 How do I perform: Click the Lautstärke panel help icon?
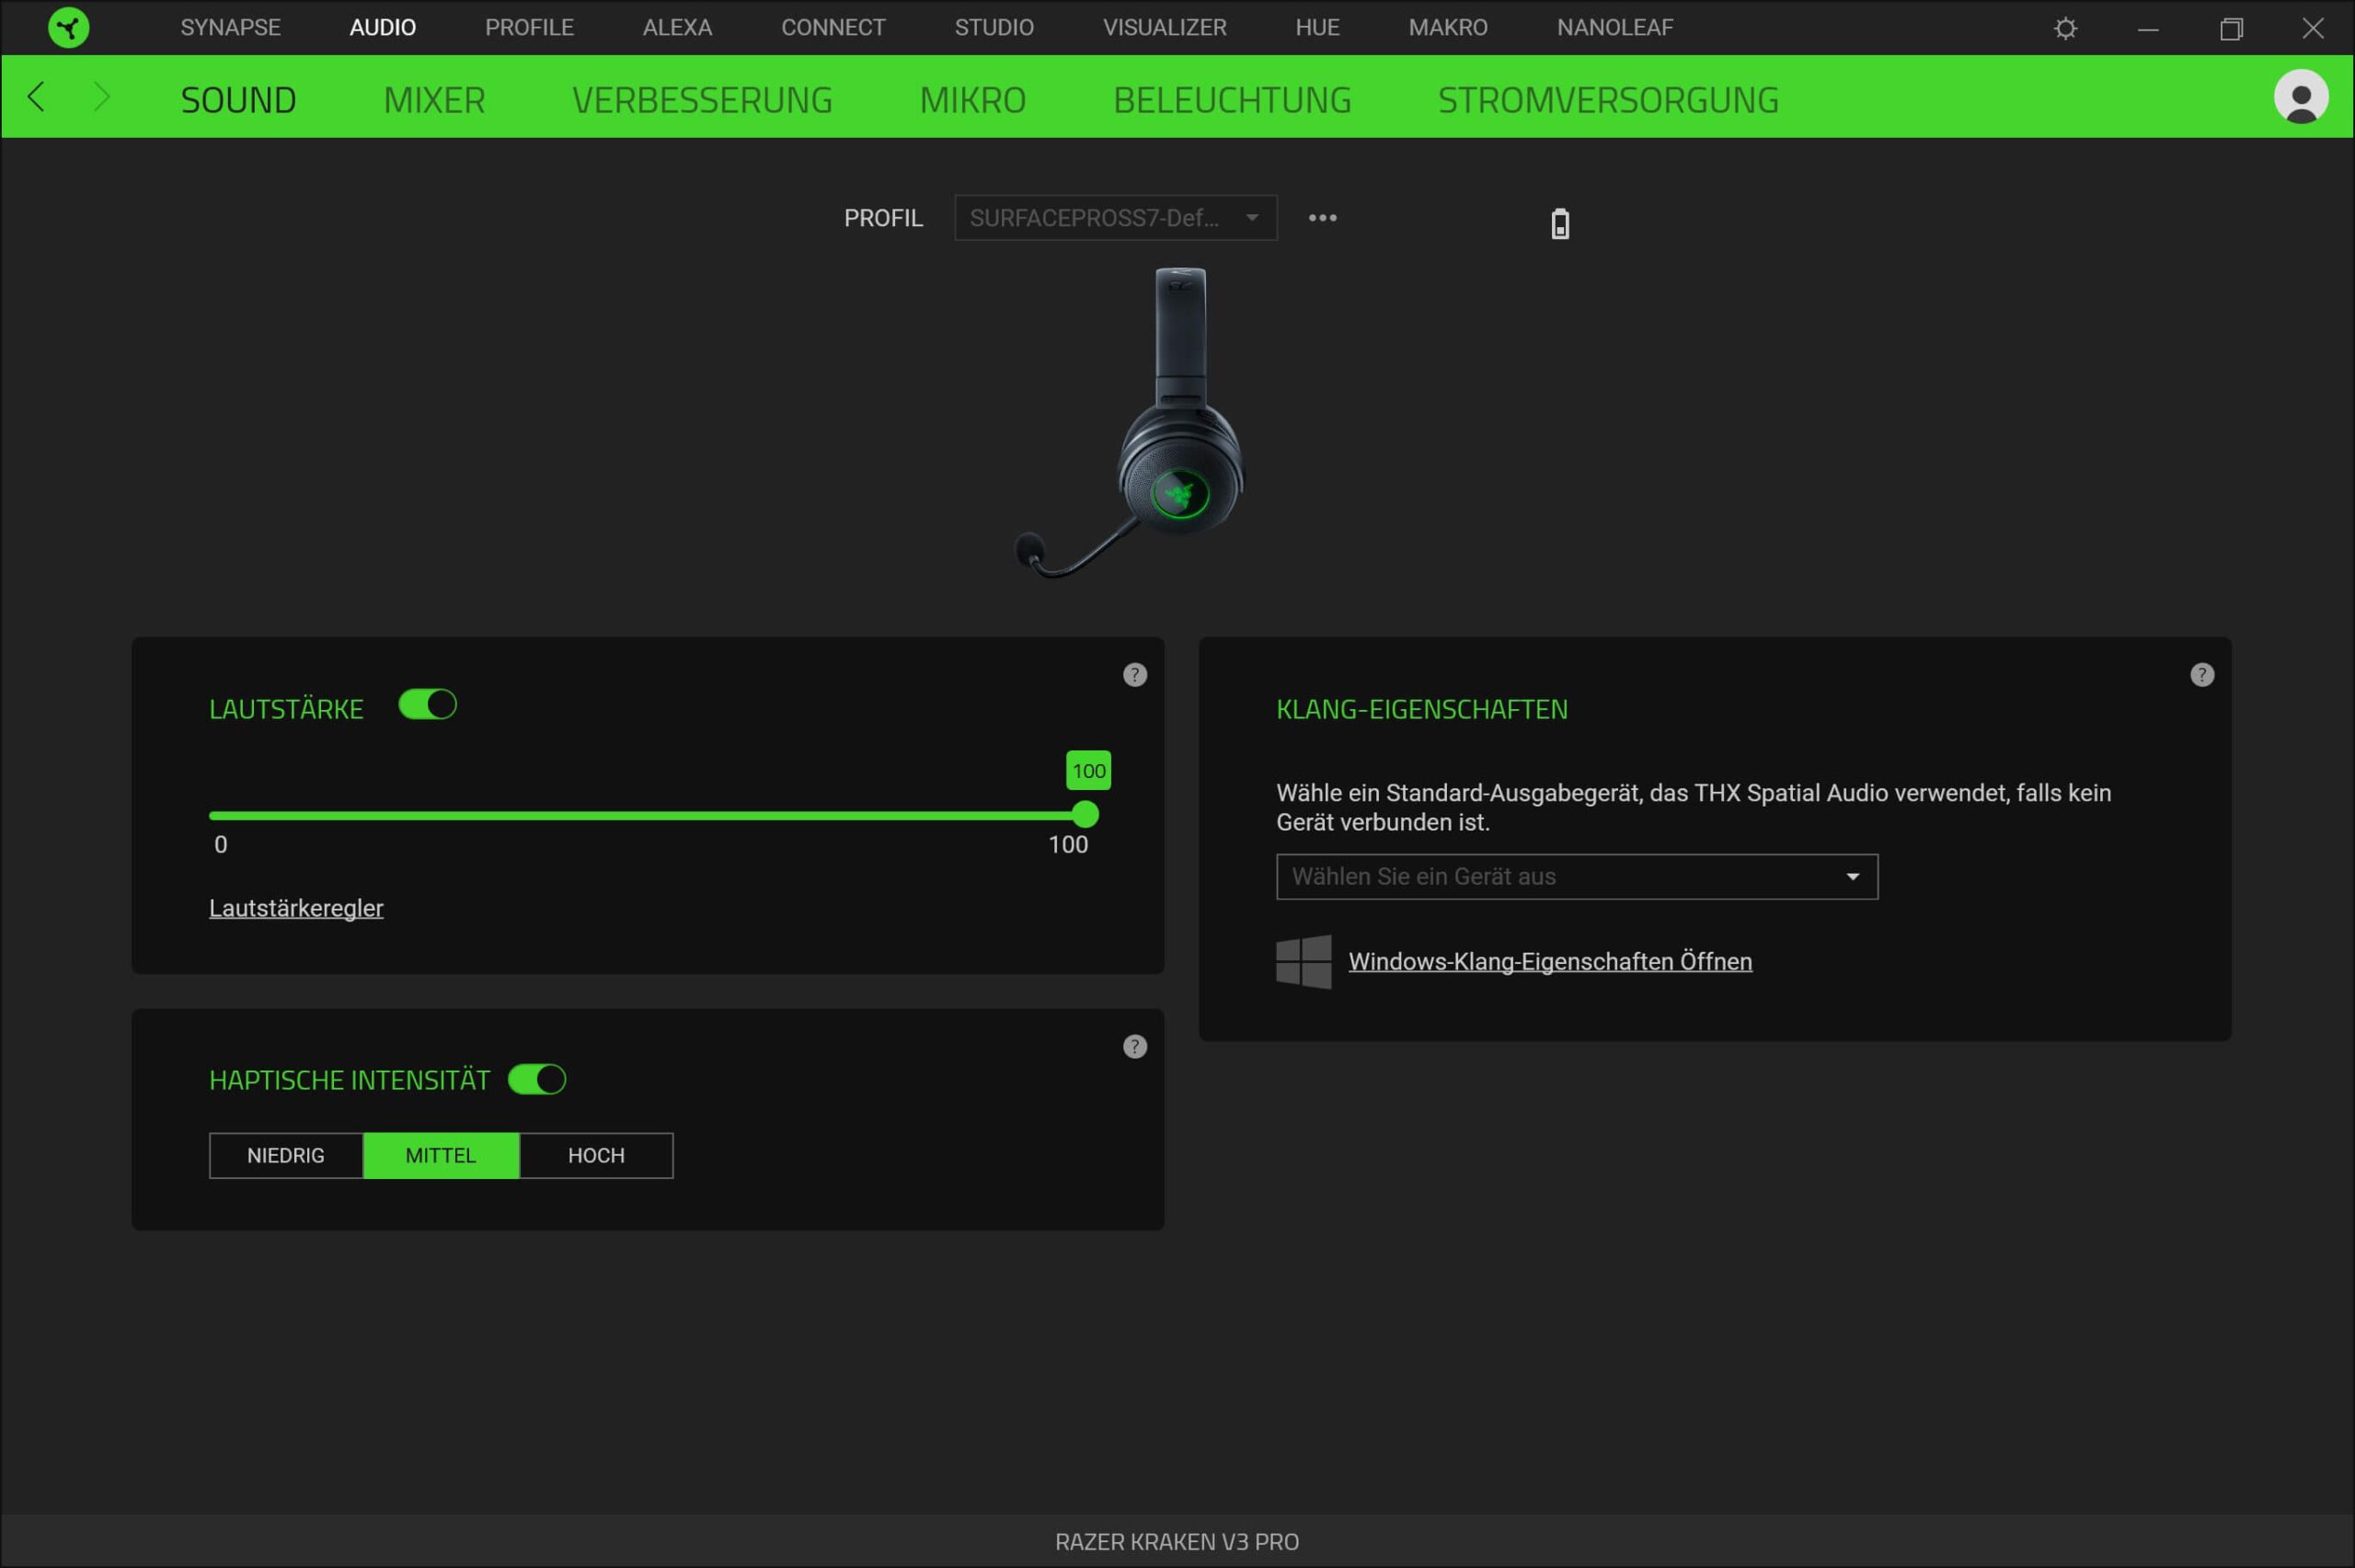click(1134, 675)
